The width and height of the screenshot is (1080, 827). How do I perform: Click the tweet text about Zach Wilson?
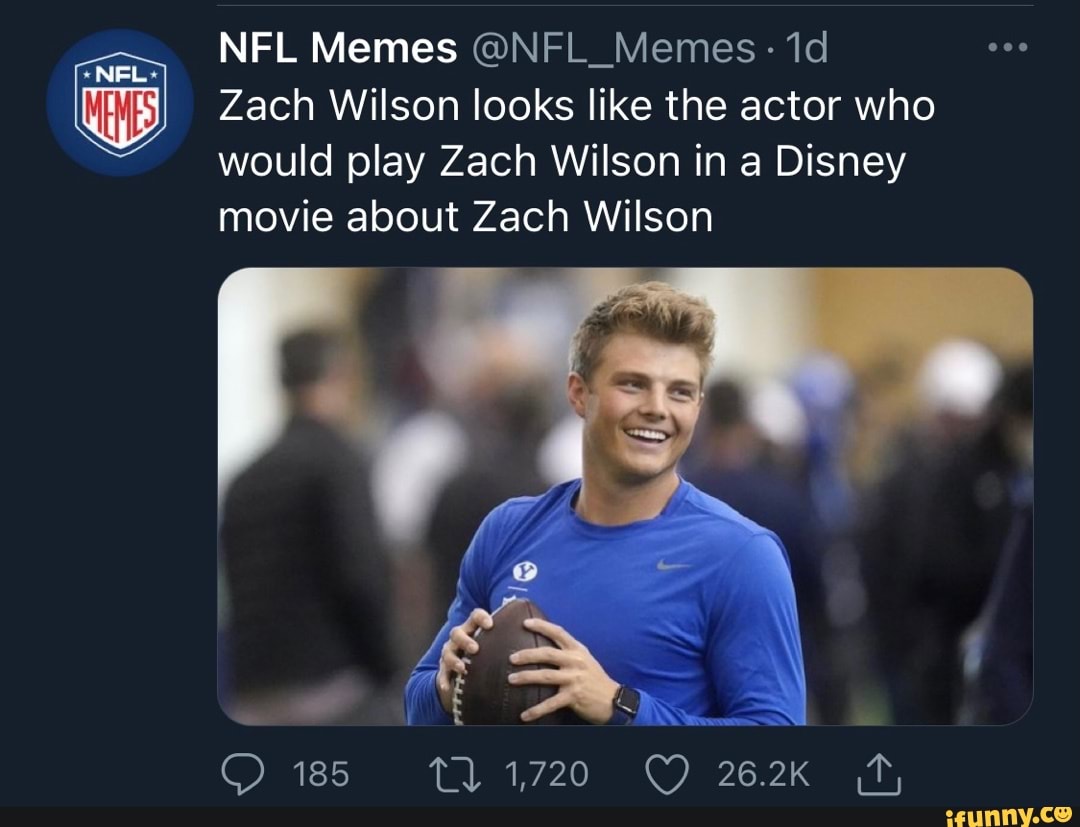pos(576,161)
